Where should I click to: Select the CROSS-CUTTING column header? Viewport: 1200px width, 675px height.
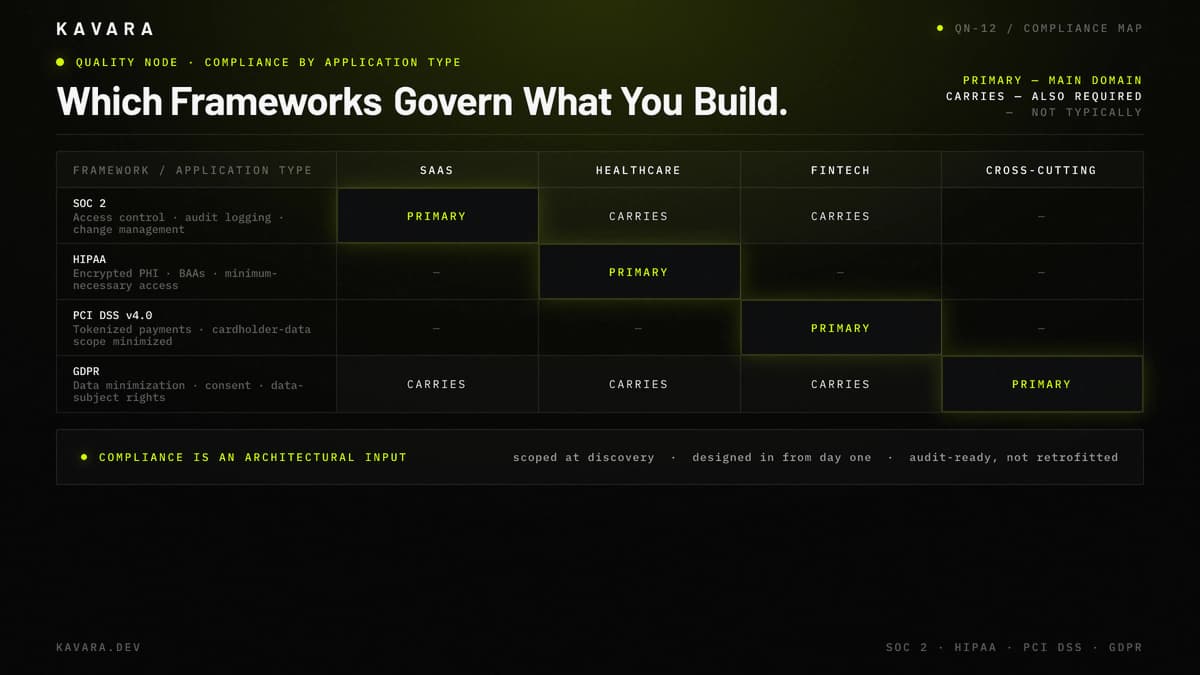1041,170
